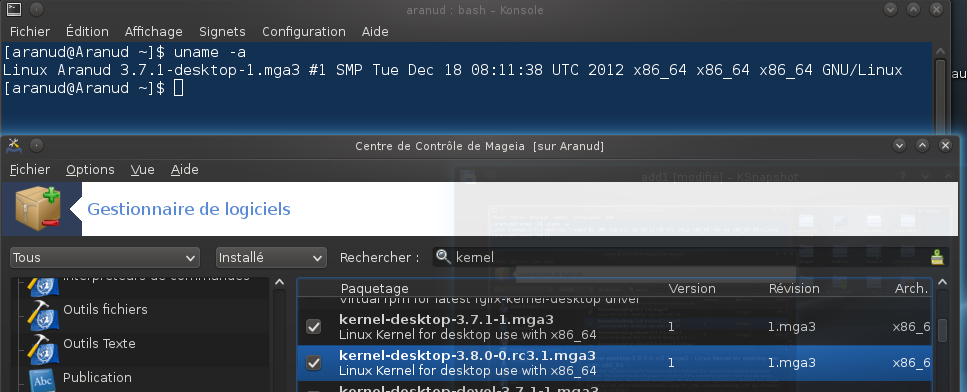Open the Publication category icon

point(42,380)
